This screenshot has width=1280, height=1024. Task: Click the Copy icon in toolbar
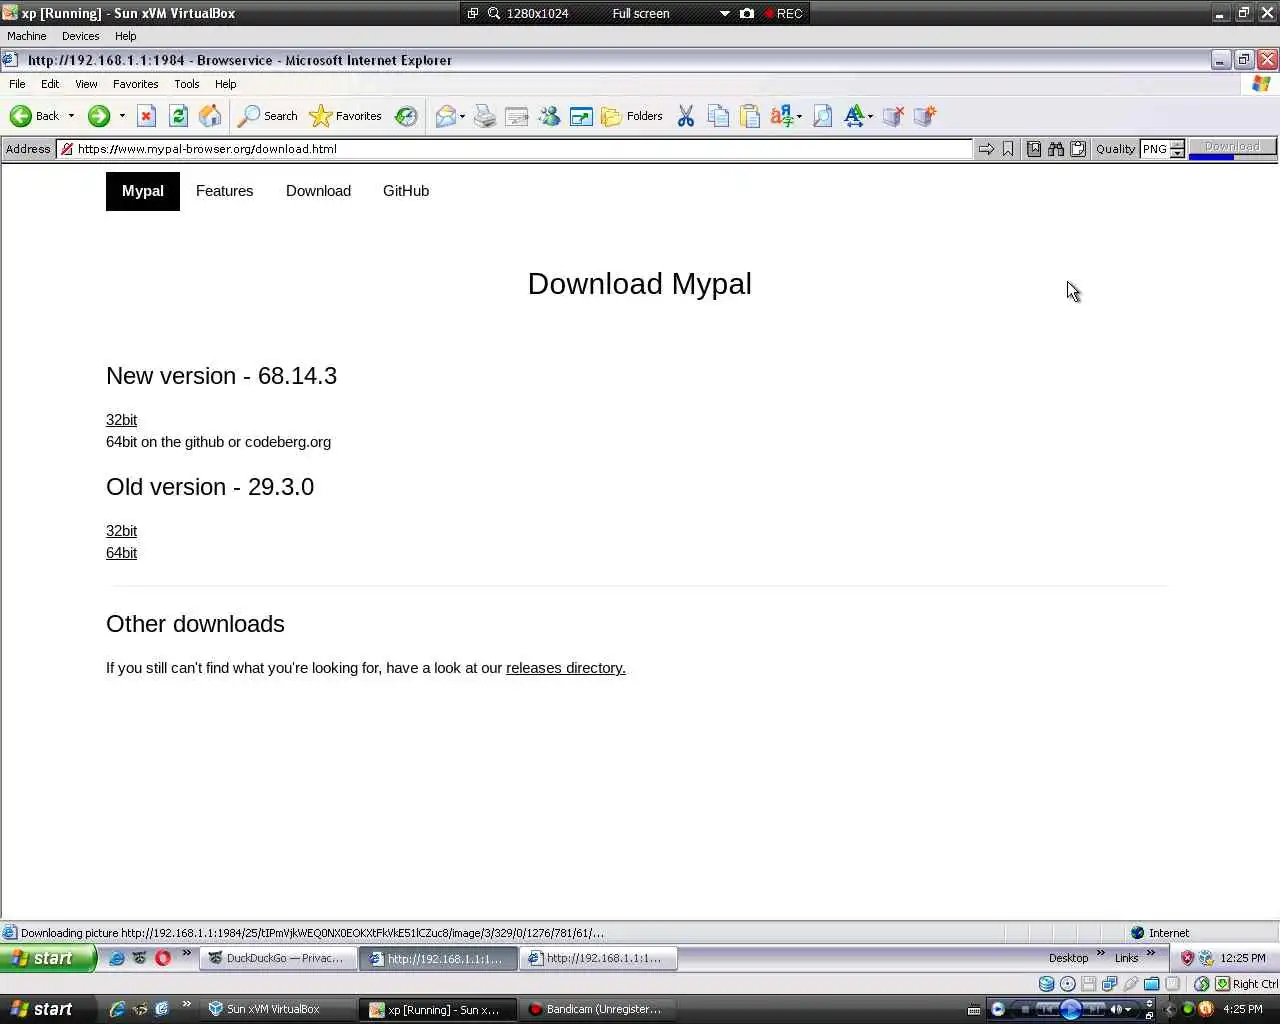(718, 117)
